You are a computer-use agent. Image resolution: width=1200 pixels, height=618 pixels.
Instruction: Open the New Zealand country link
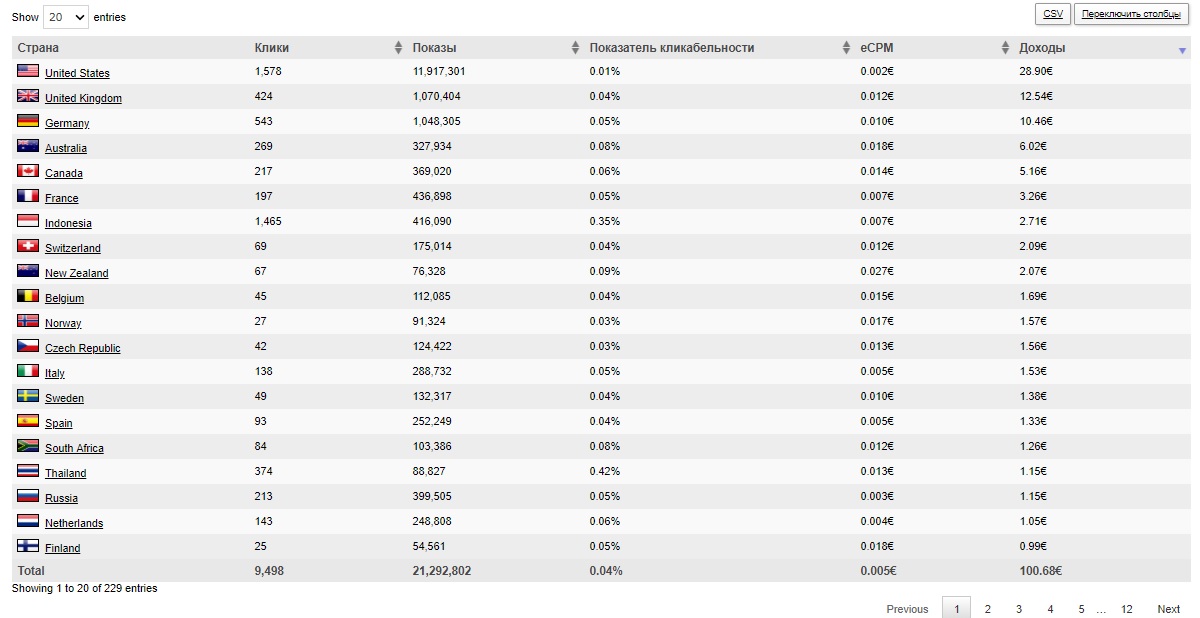point(77,273)
